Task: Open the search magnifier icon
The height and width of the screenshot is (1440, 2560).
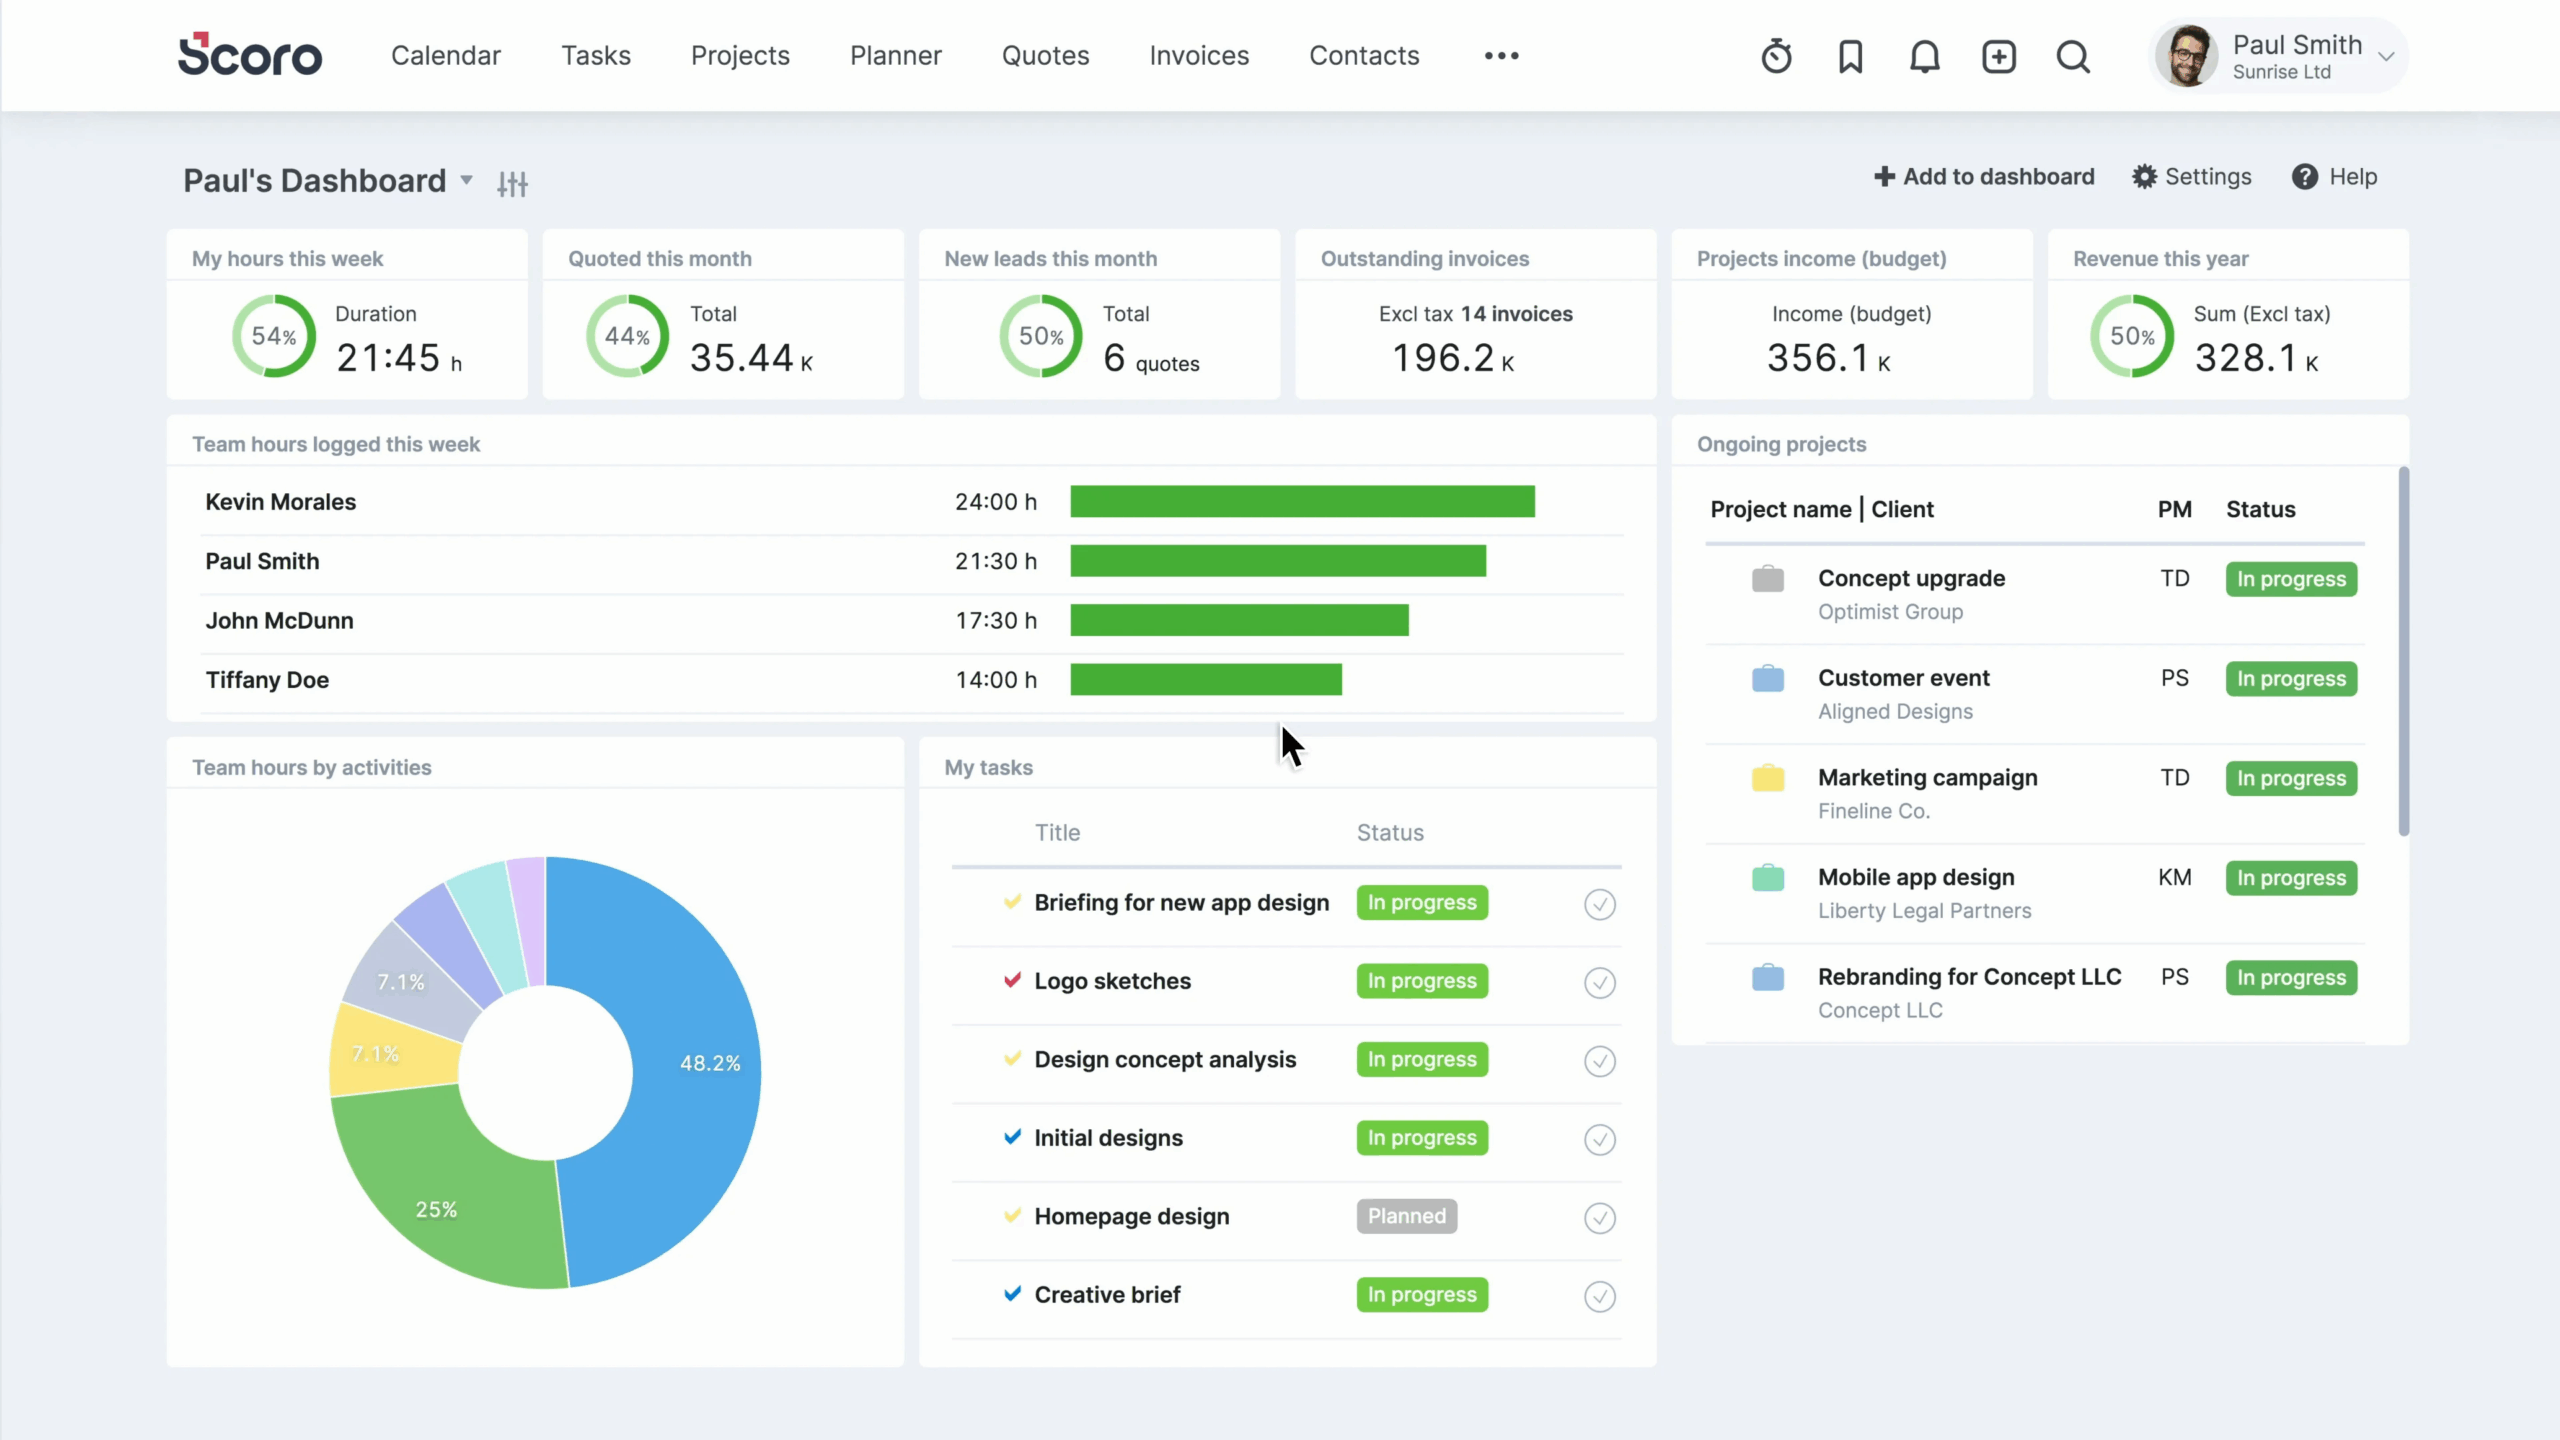Action: click(2072, 56)
